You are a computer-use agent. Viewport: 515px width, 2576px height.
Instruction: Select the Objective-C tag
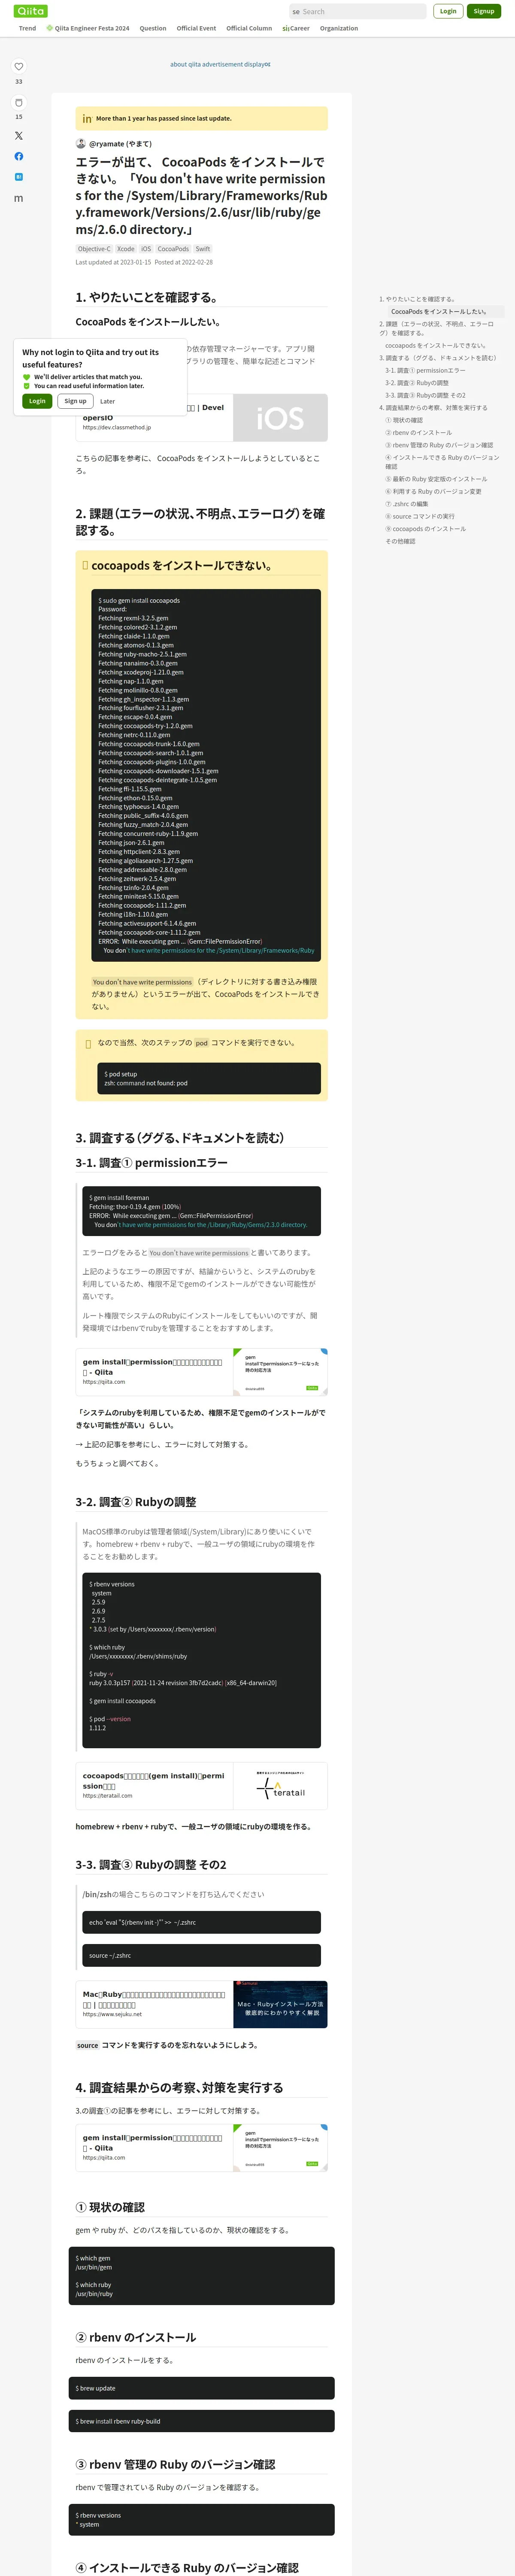point(94,249)
